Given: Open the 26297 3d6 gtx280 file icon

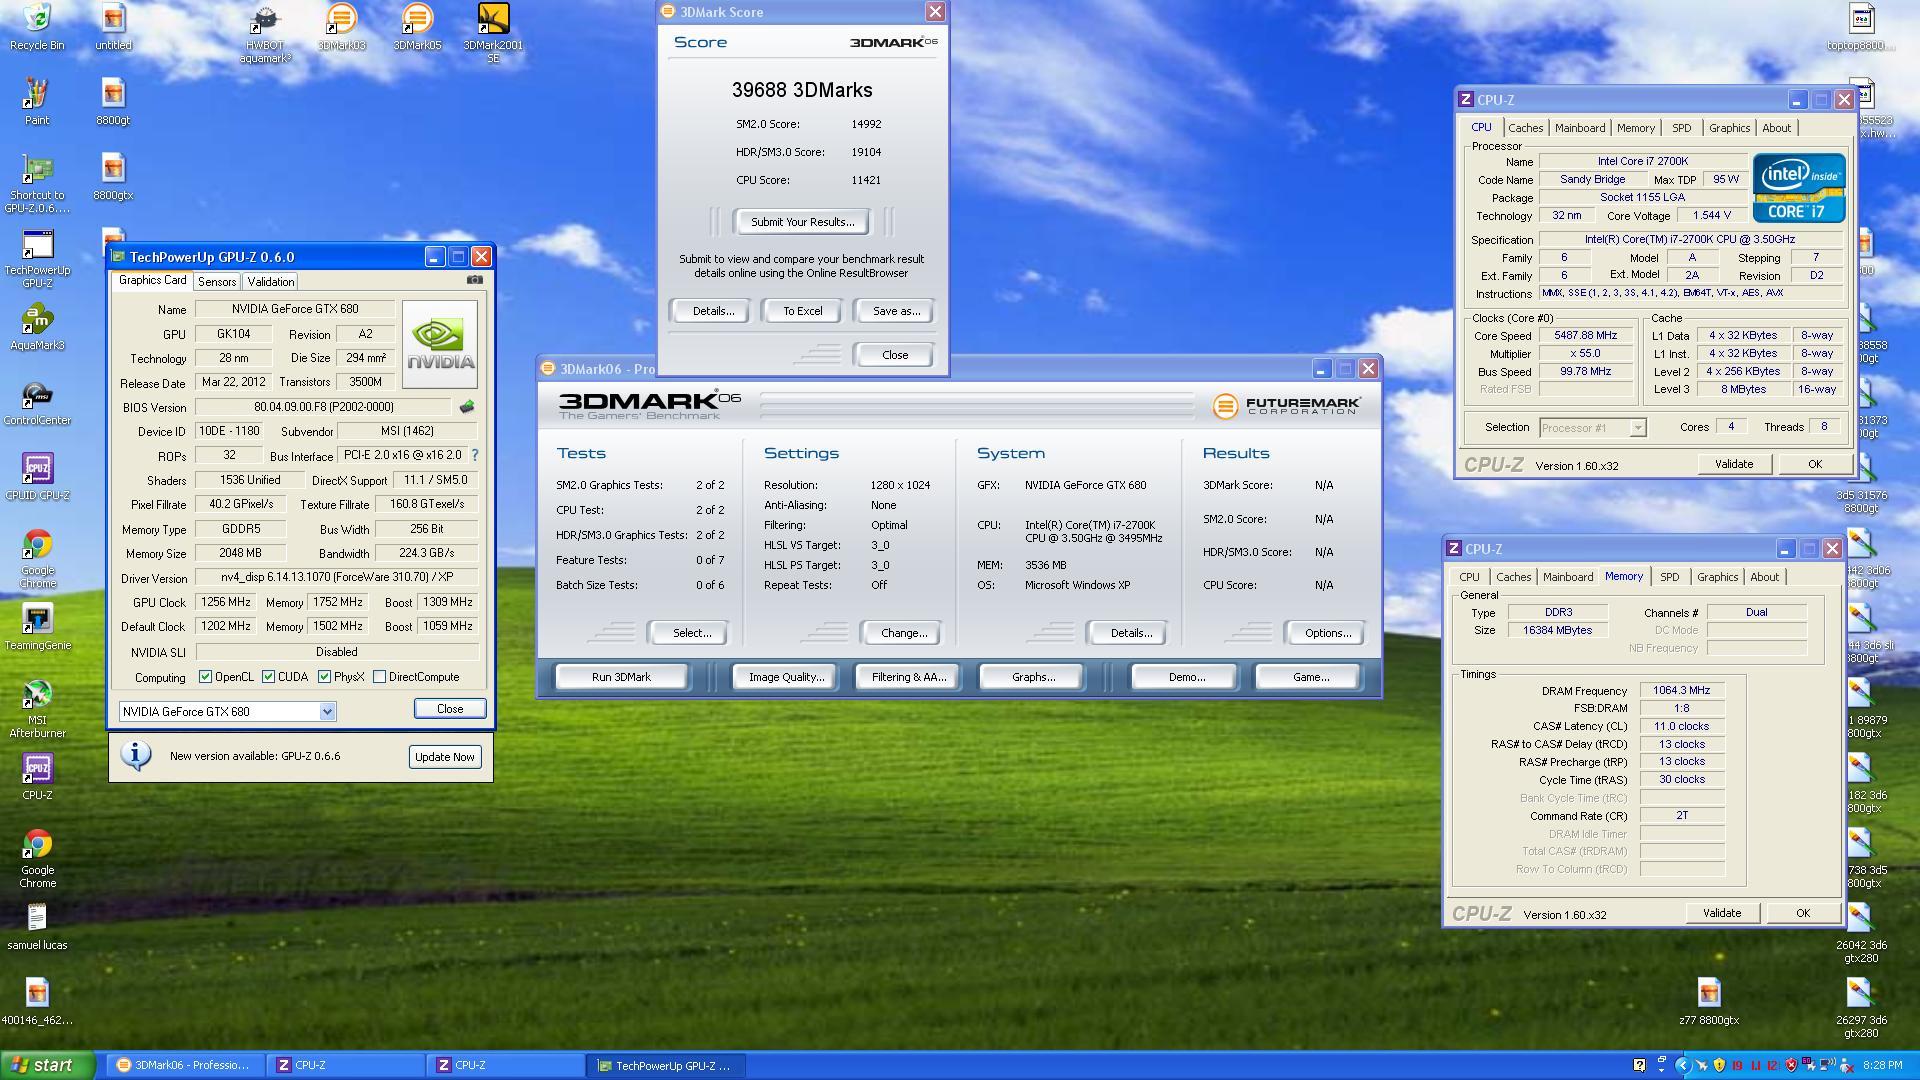Looking at the screenshot, I should pyautogui.click(x=1860, y=1007).
